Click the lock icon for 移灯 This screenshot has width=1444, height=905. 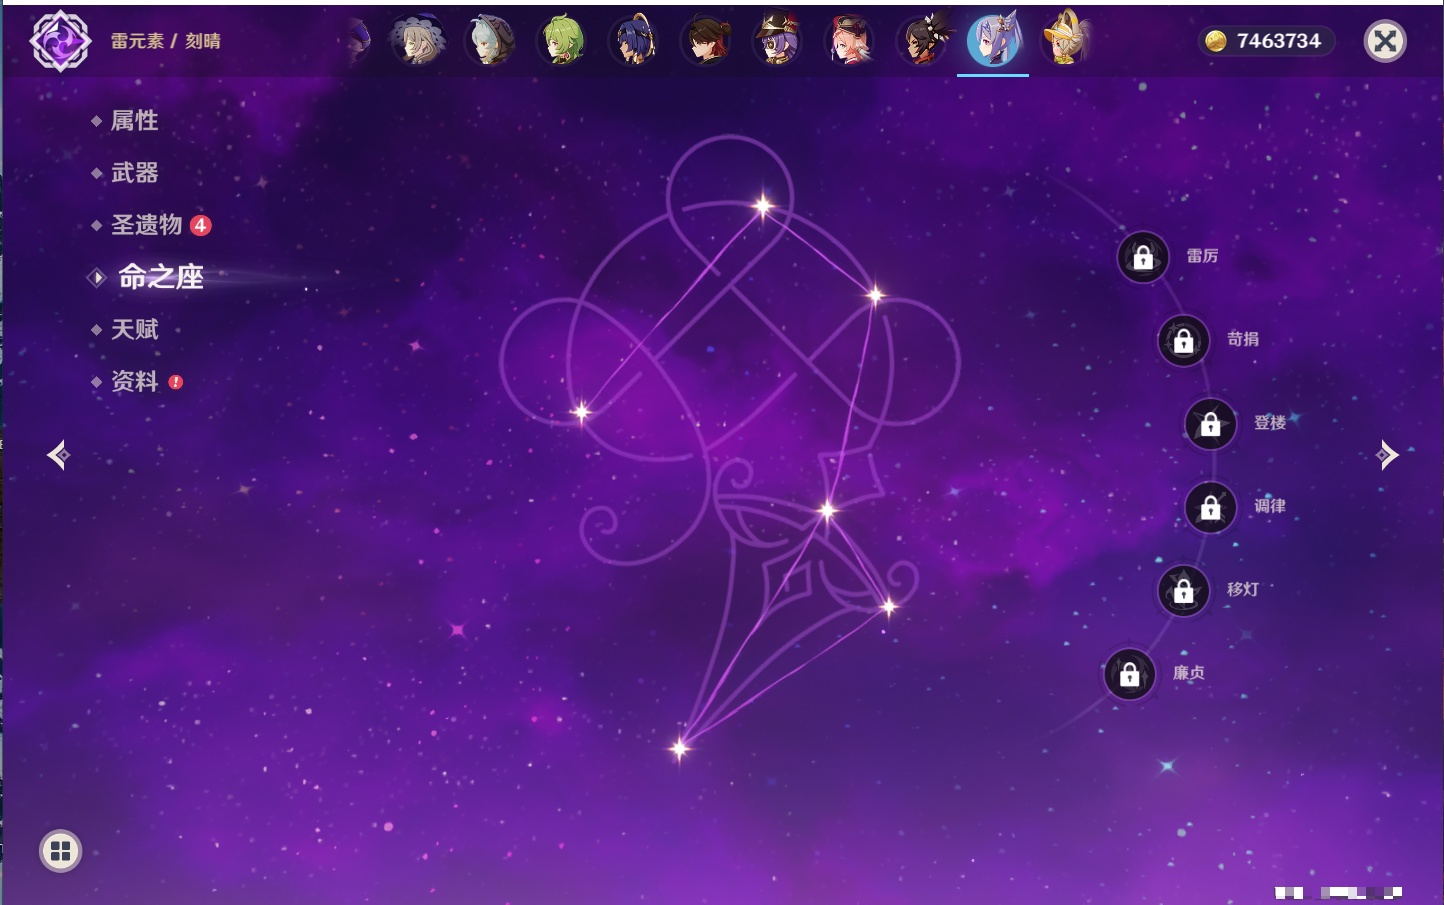tap(1184, 590)
